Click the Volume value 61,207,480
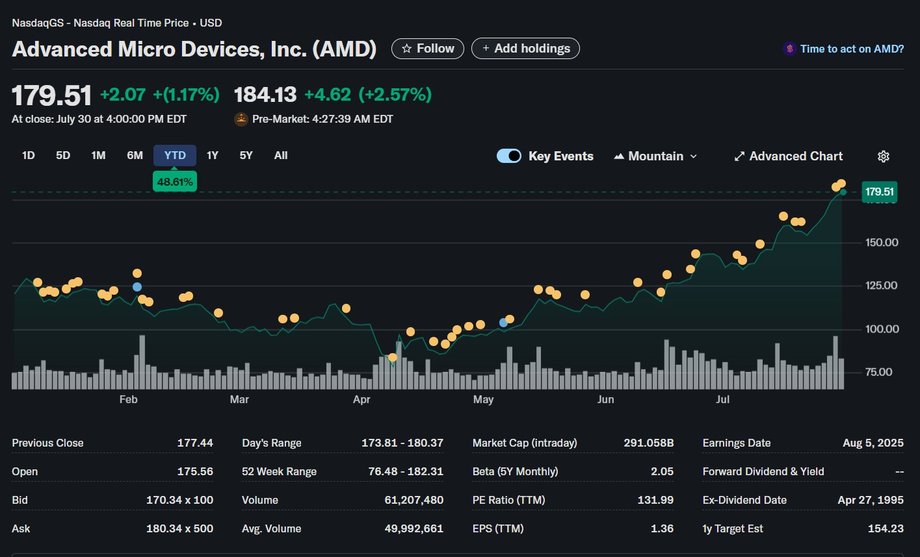 (414, 500)
